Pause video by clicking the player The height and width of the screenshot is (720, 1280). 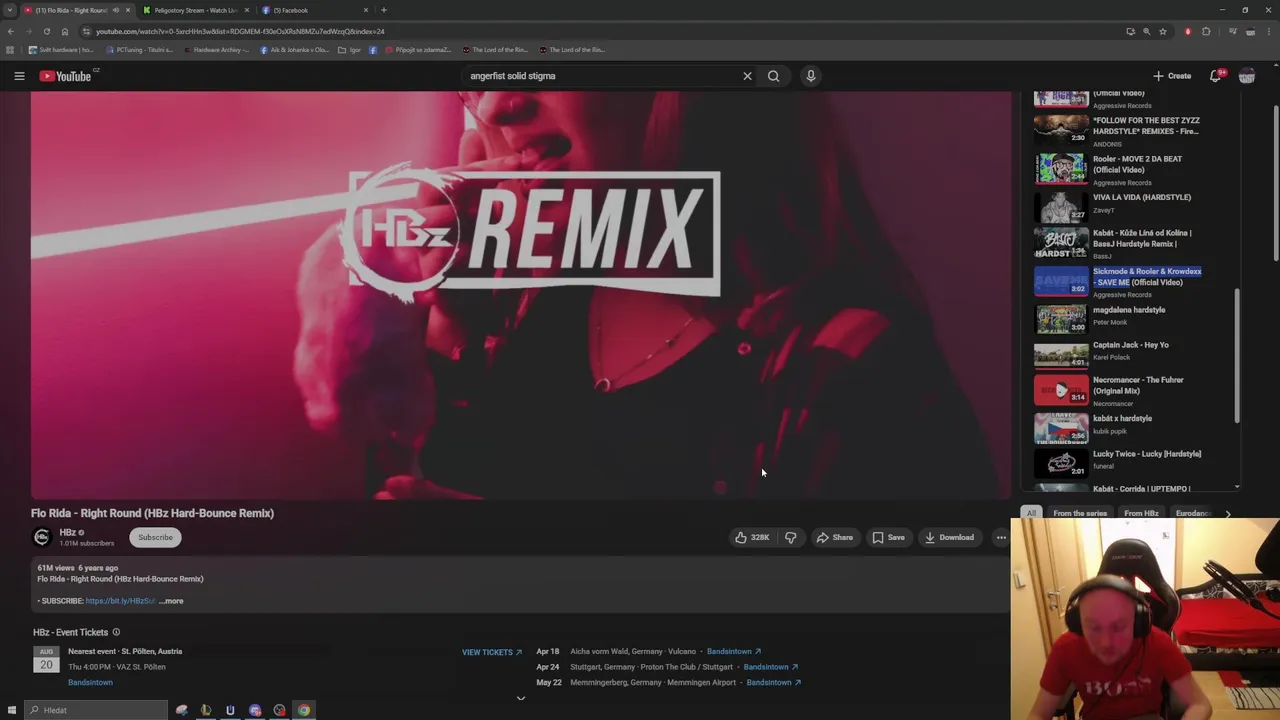pos(521,295)
